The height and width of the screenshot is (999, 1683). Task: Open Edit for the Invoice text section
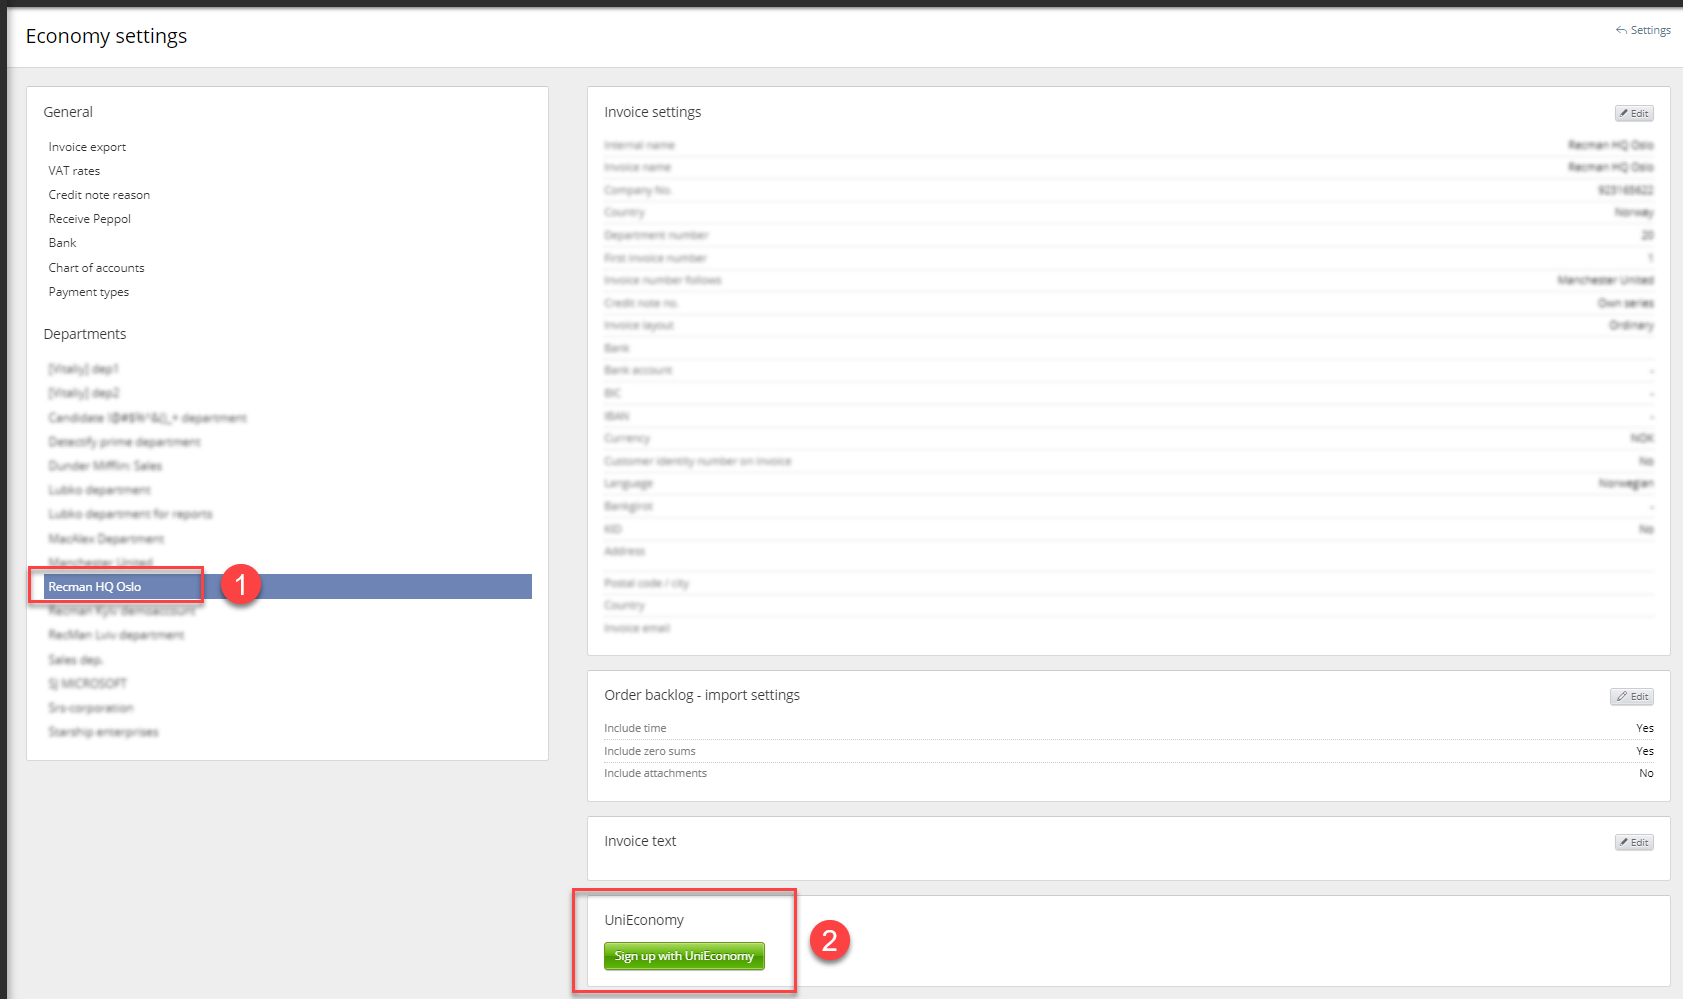coord(1633,842)
